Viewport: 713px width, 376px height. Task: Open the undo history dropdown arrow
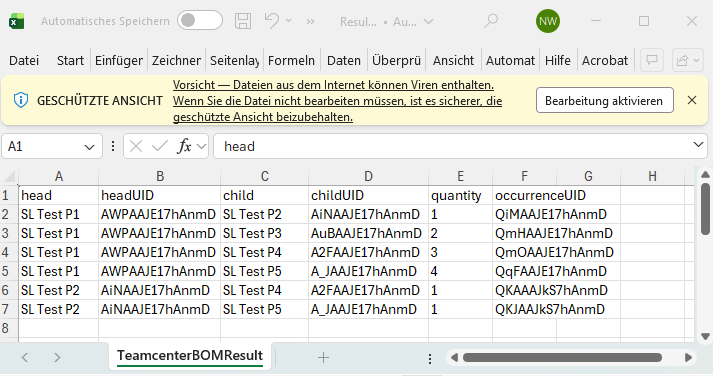coord(289,21)
